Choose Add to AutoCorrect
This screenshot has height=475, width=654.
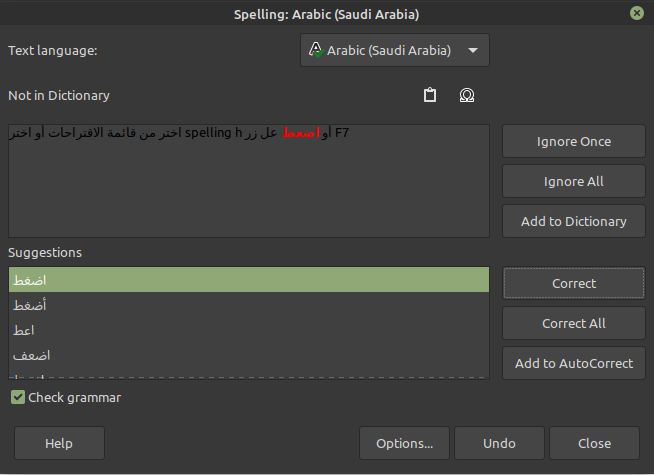coord(573,363)
